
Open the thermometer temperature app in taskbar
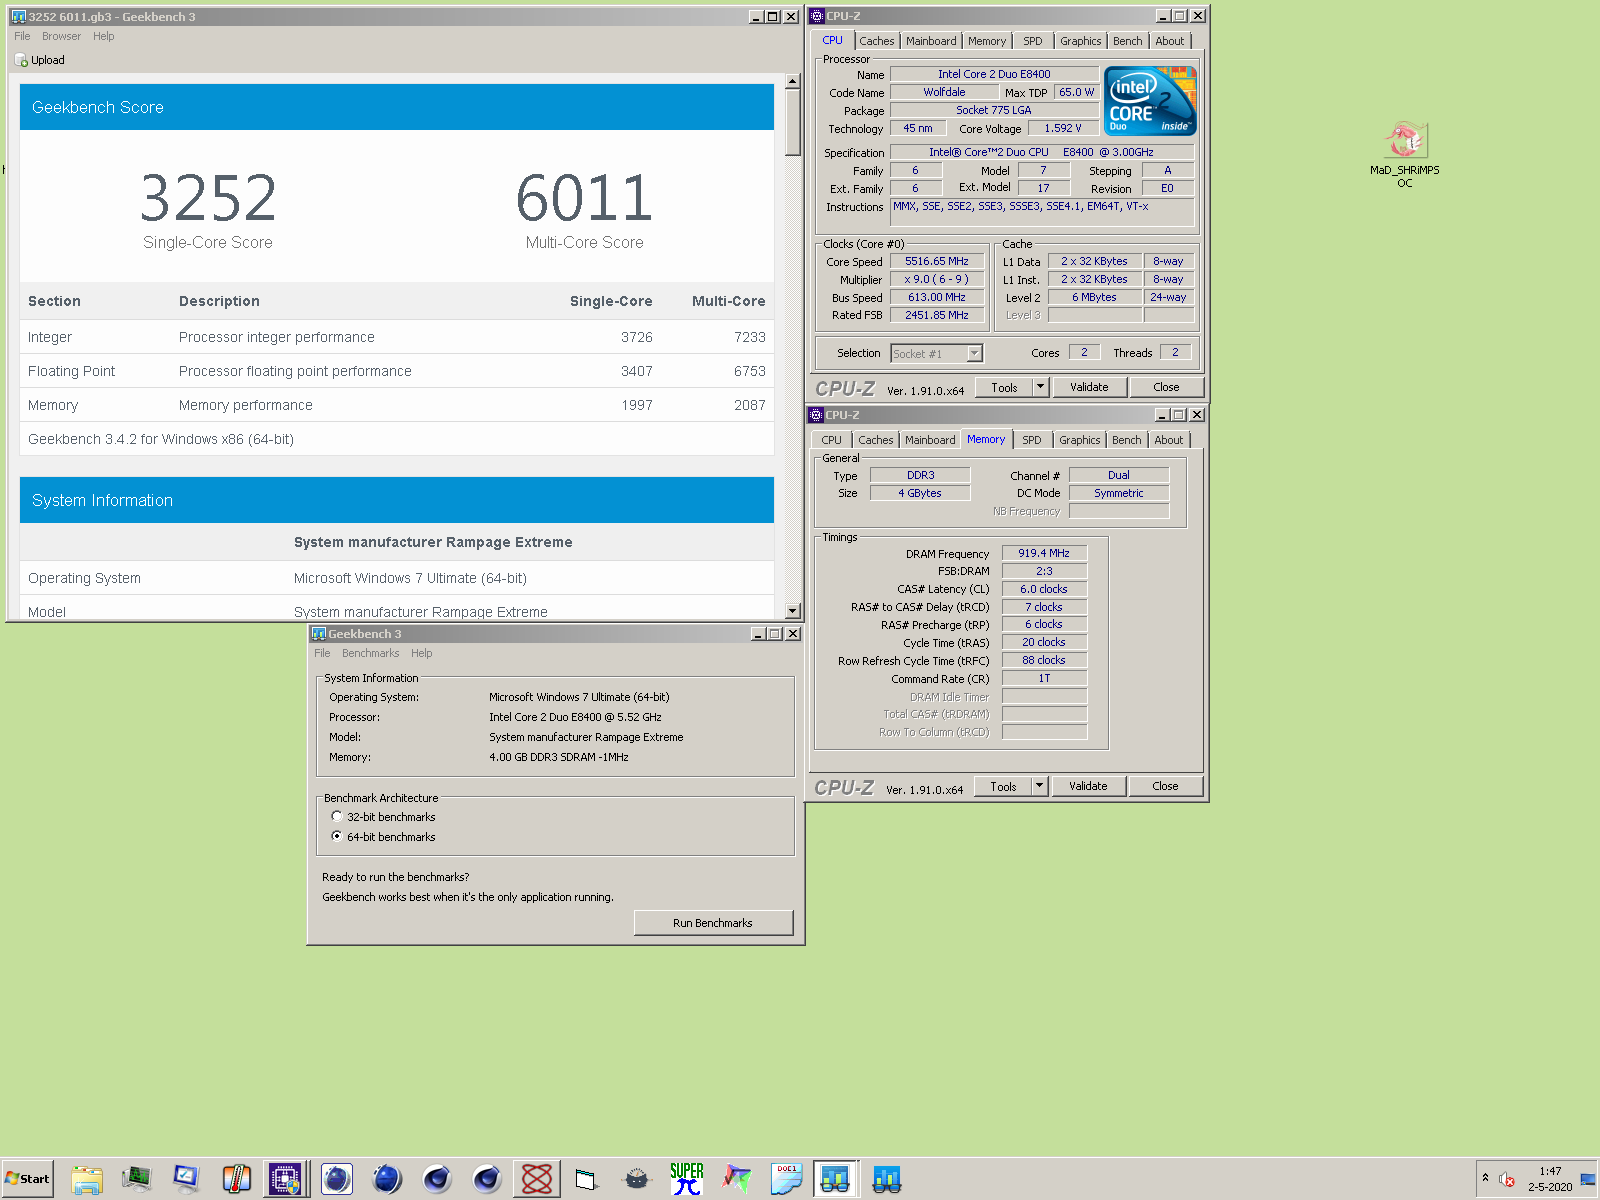click(x=237, y=1179)
